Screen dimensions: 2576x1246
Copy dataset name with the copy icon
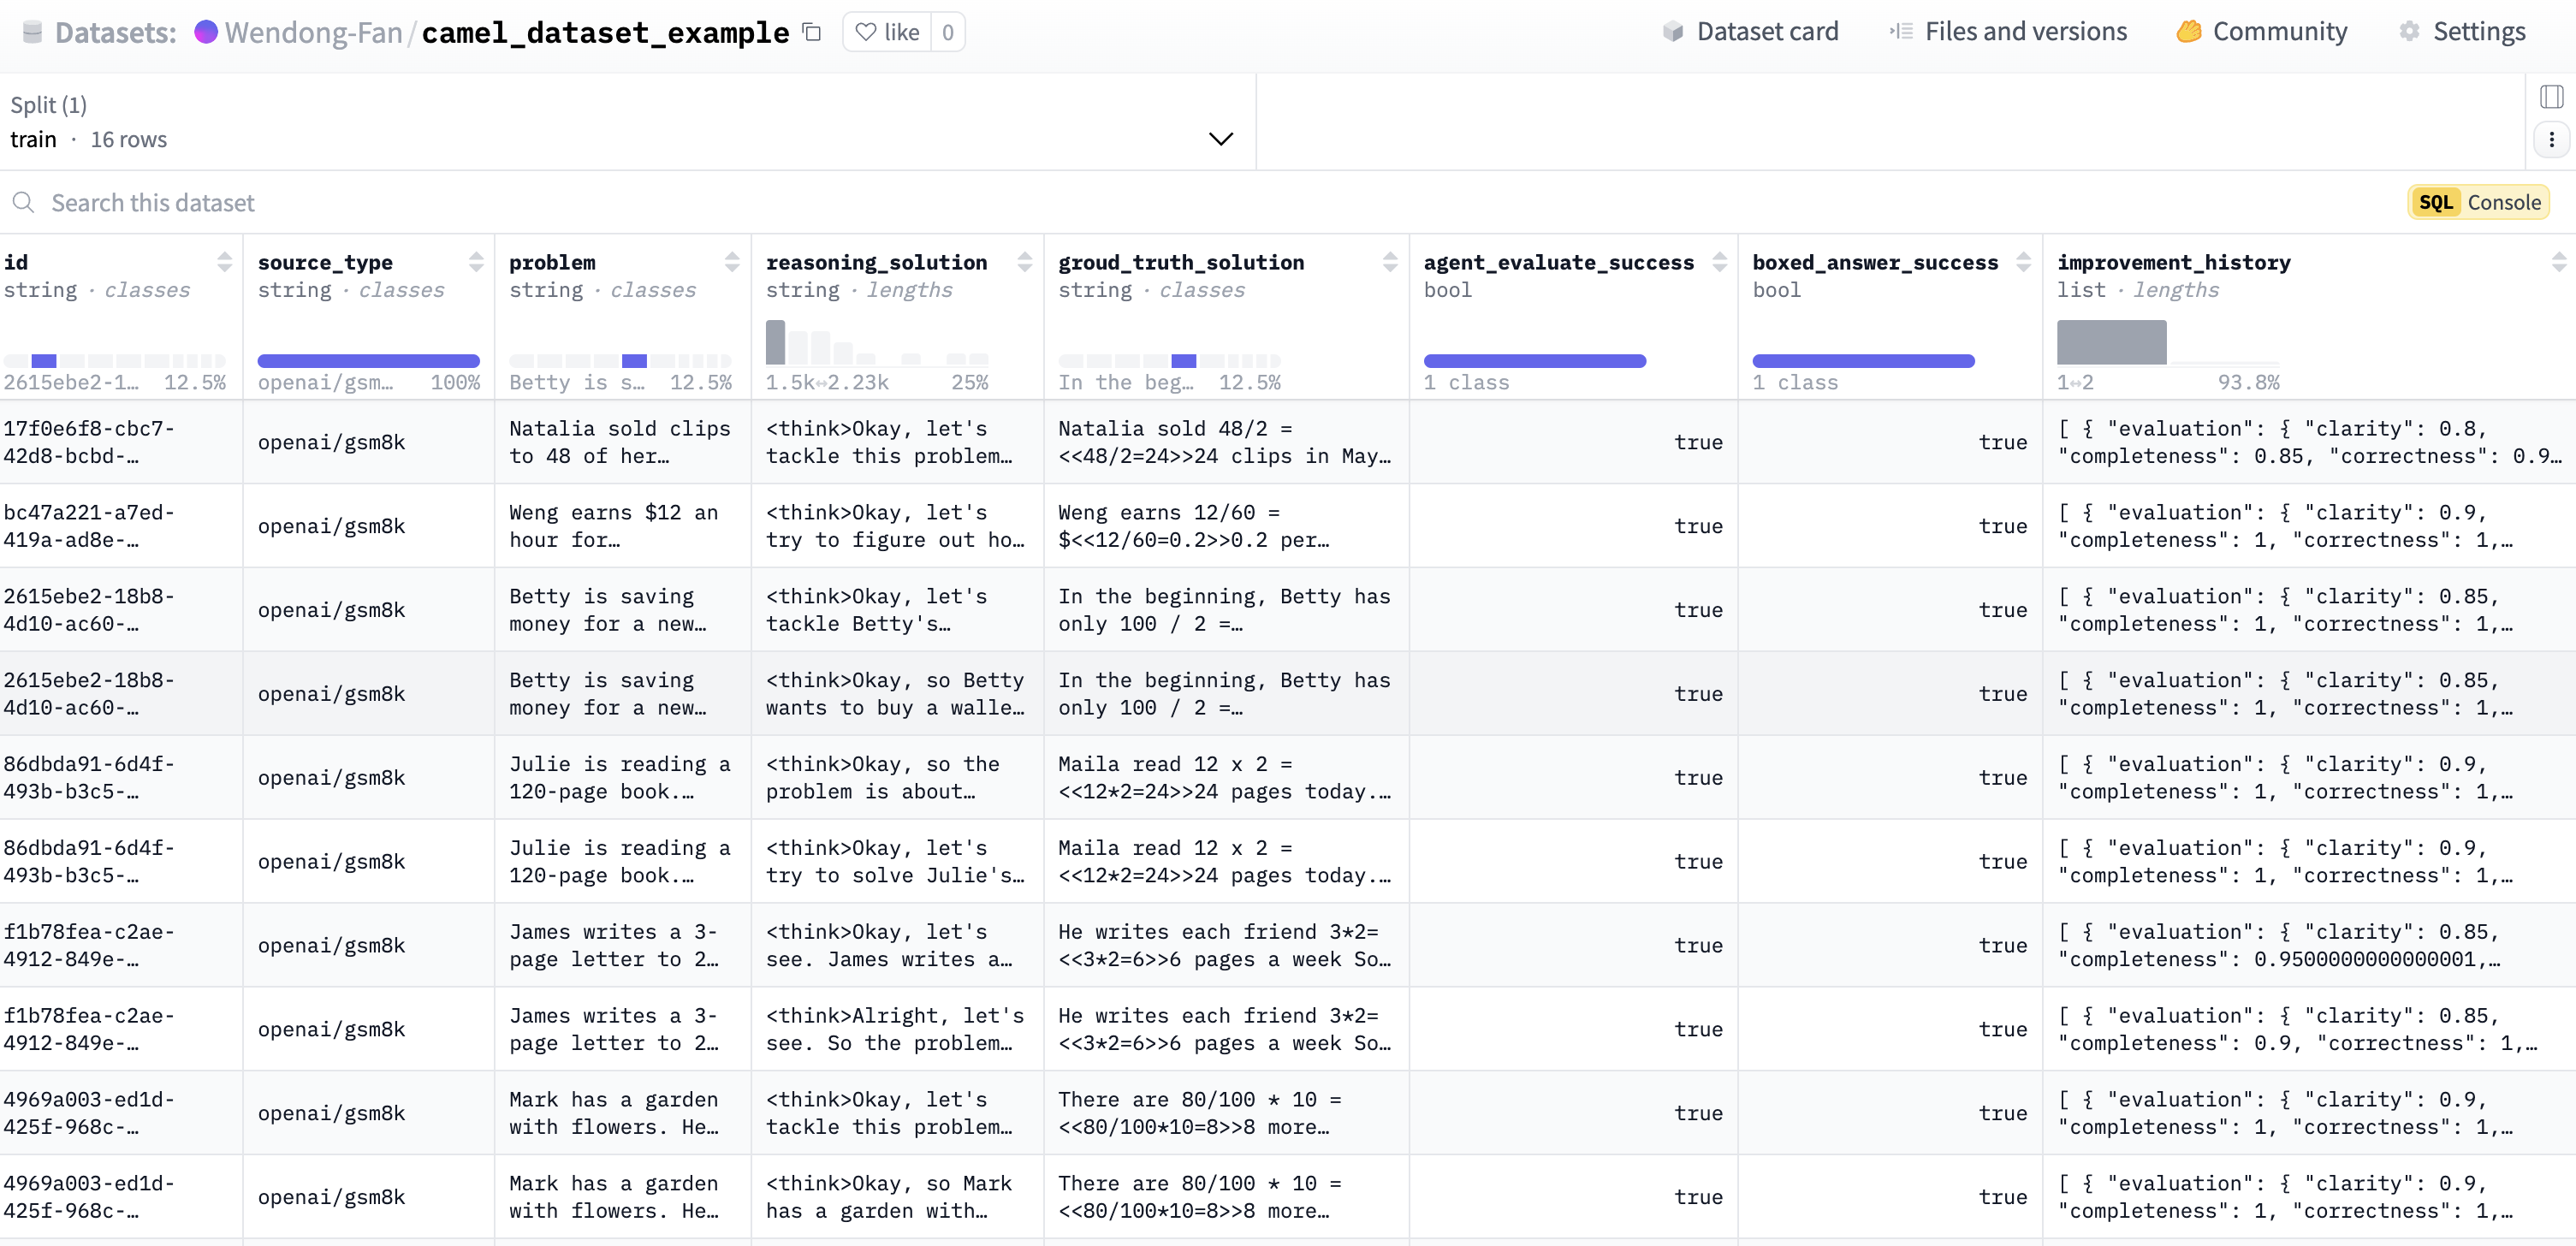pyautogui.click(x=812, y=32)
